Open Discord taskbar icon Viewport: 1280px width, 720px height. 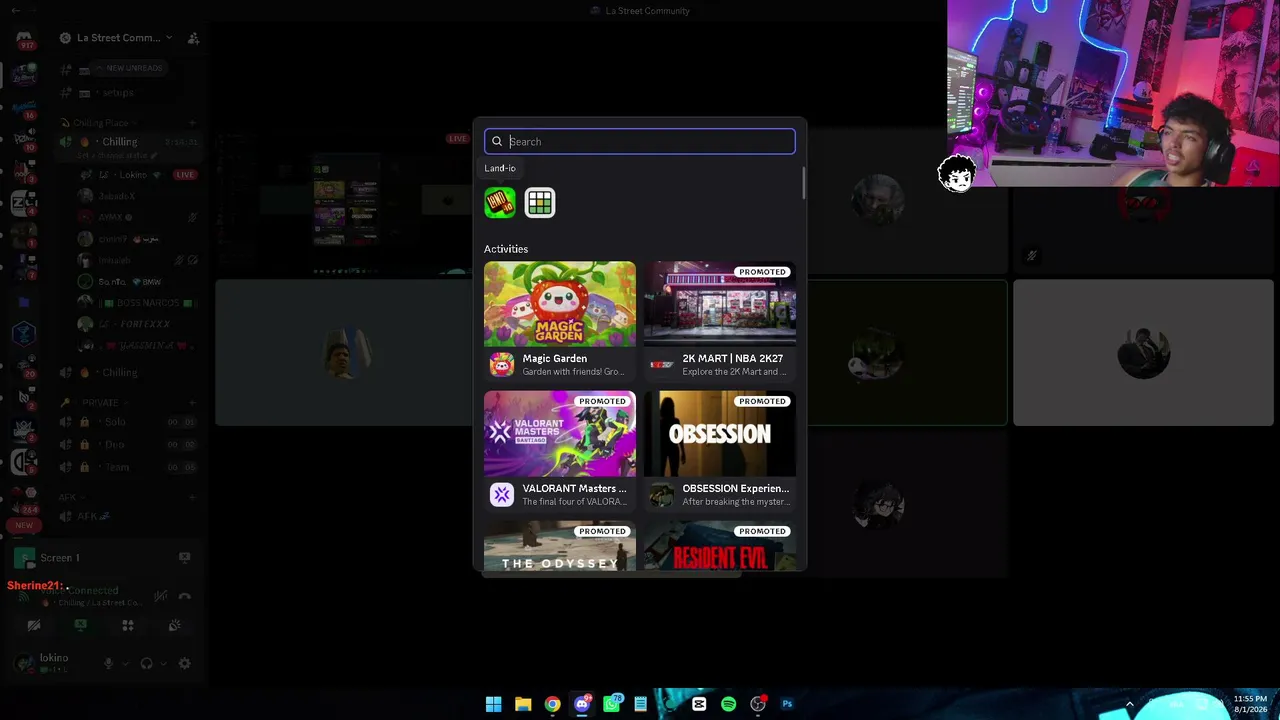[x=582, y=704]
